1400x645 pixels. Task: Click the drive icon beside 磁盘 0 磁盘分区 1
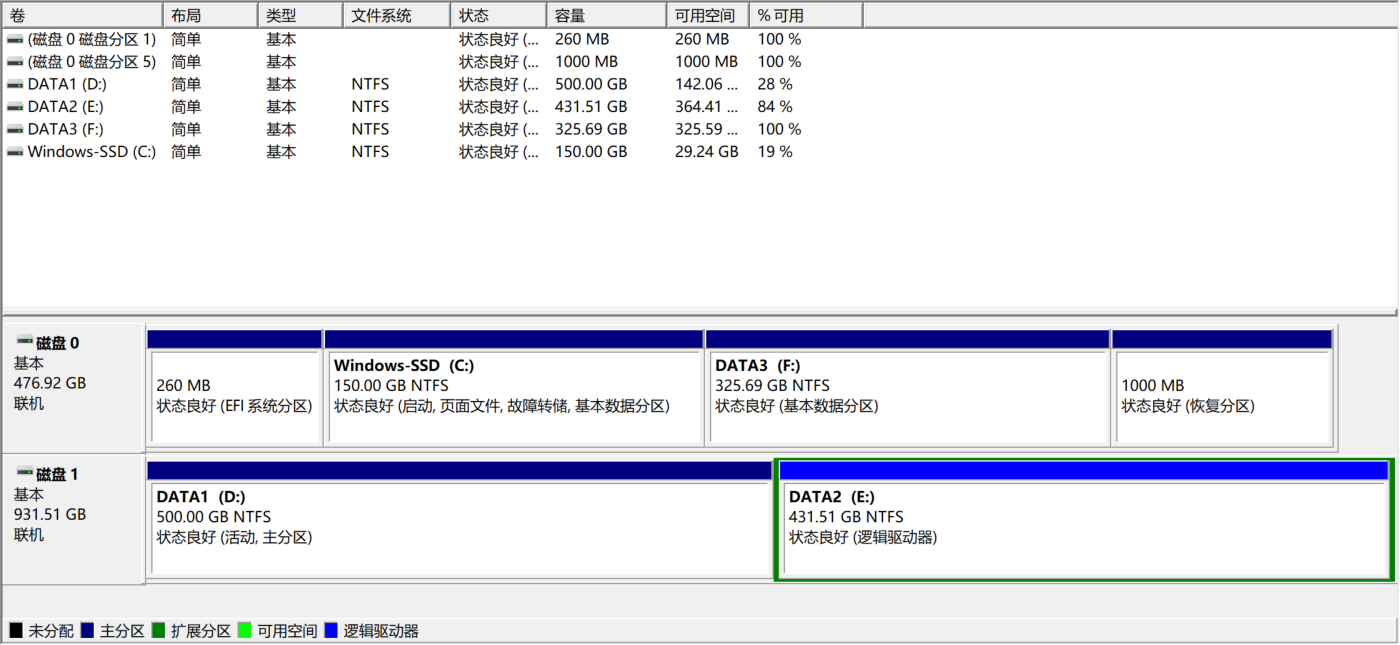click(x=15, y=39)
